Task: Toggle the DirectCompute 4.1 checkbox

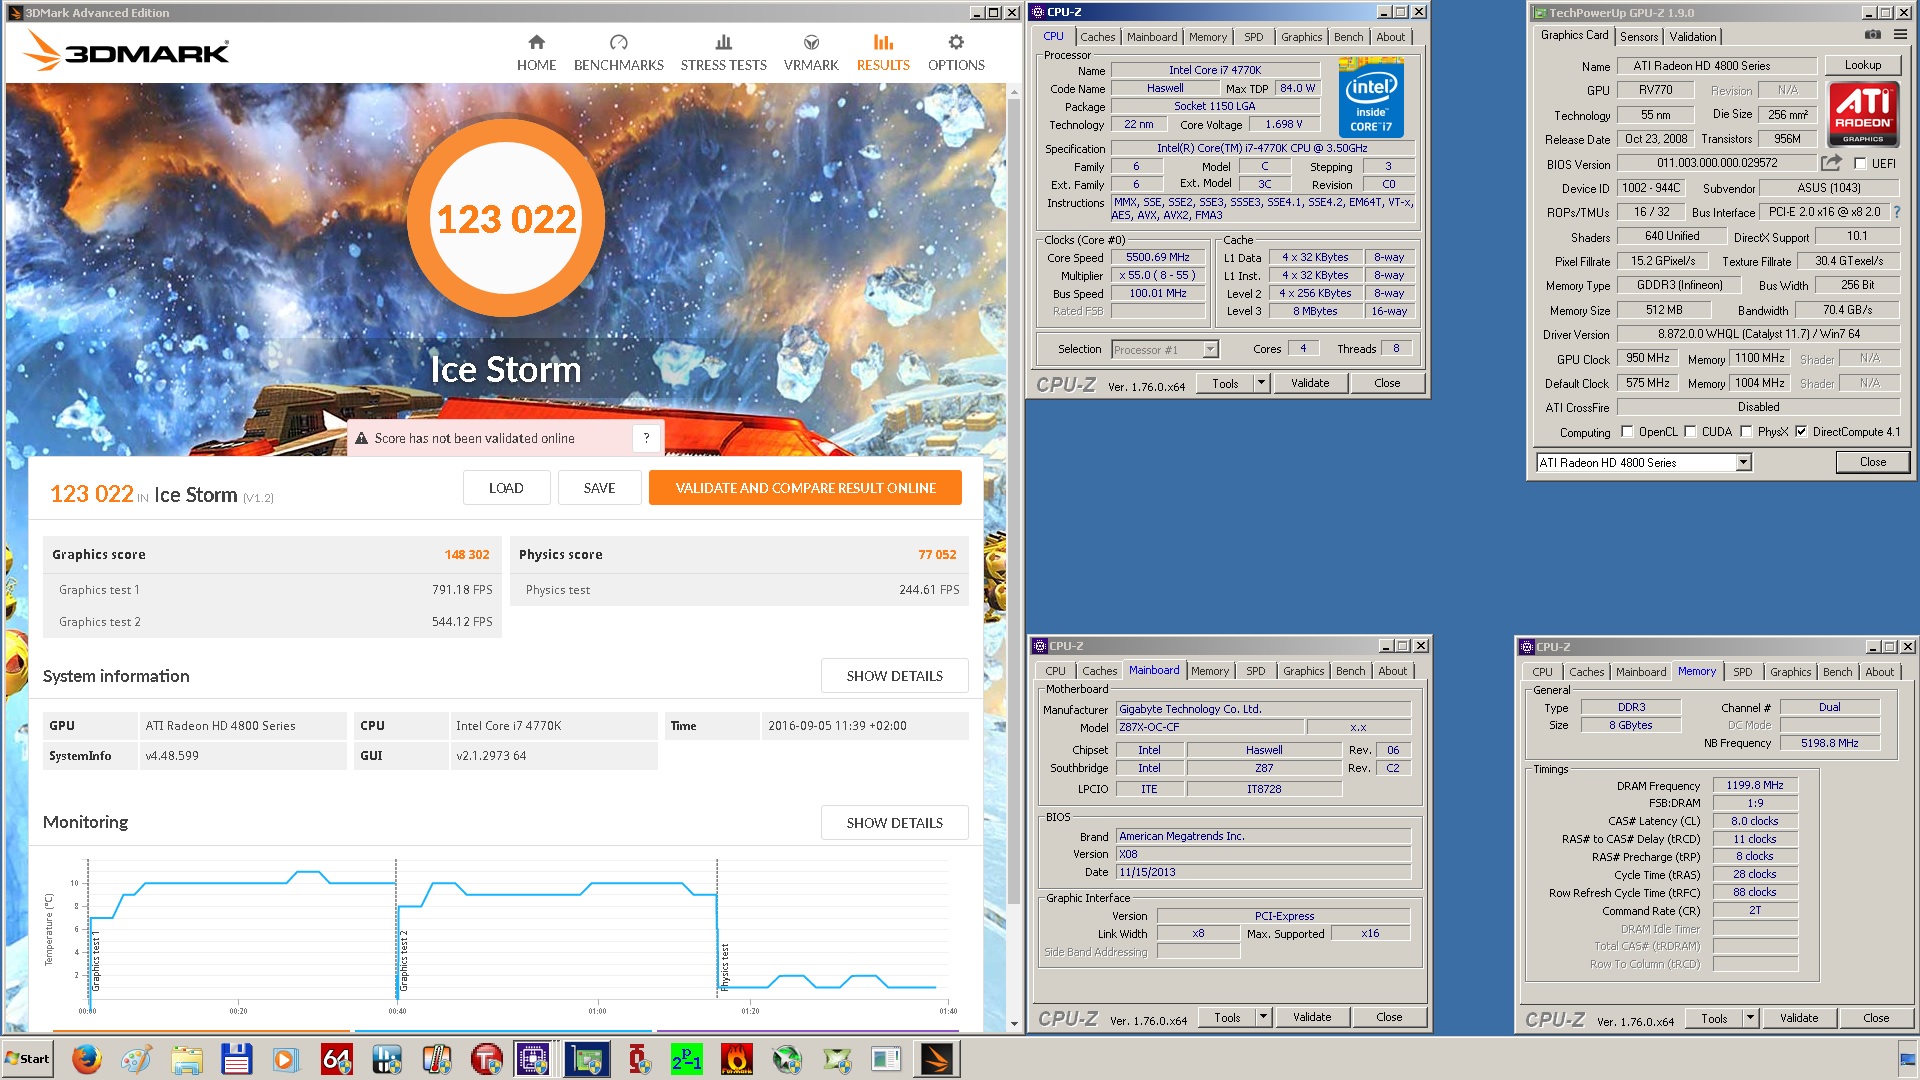Action: pyautogui.click(x=1801, y=432)
